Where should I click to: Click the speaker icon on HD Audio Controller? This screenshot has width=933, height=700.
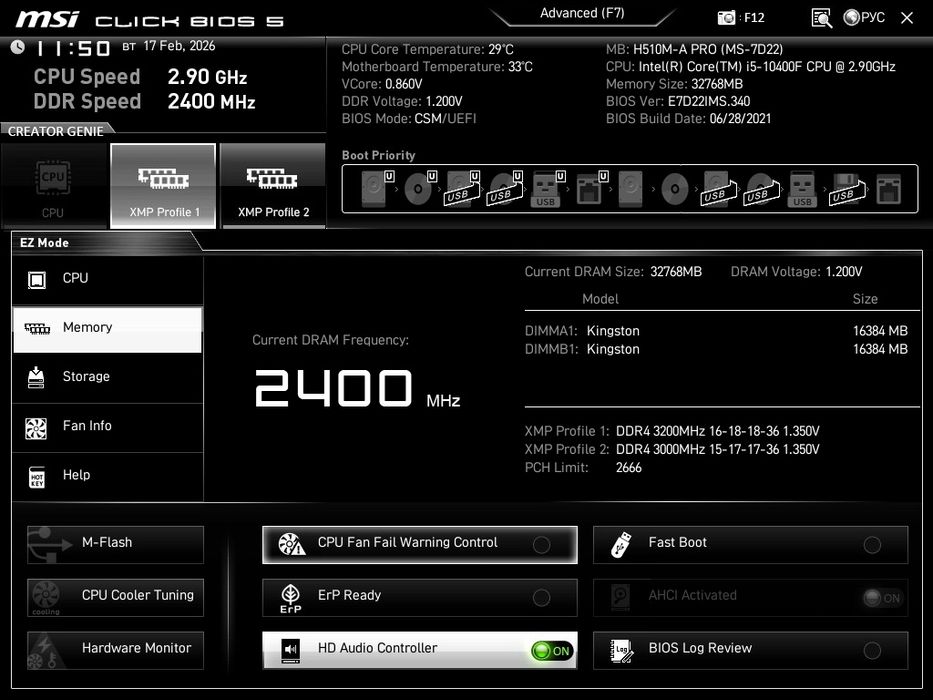point(290,650)
